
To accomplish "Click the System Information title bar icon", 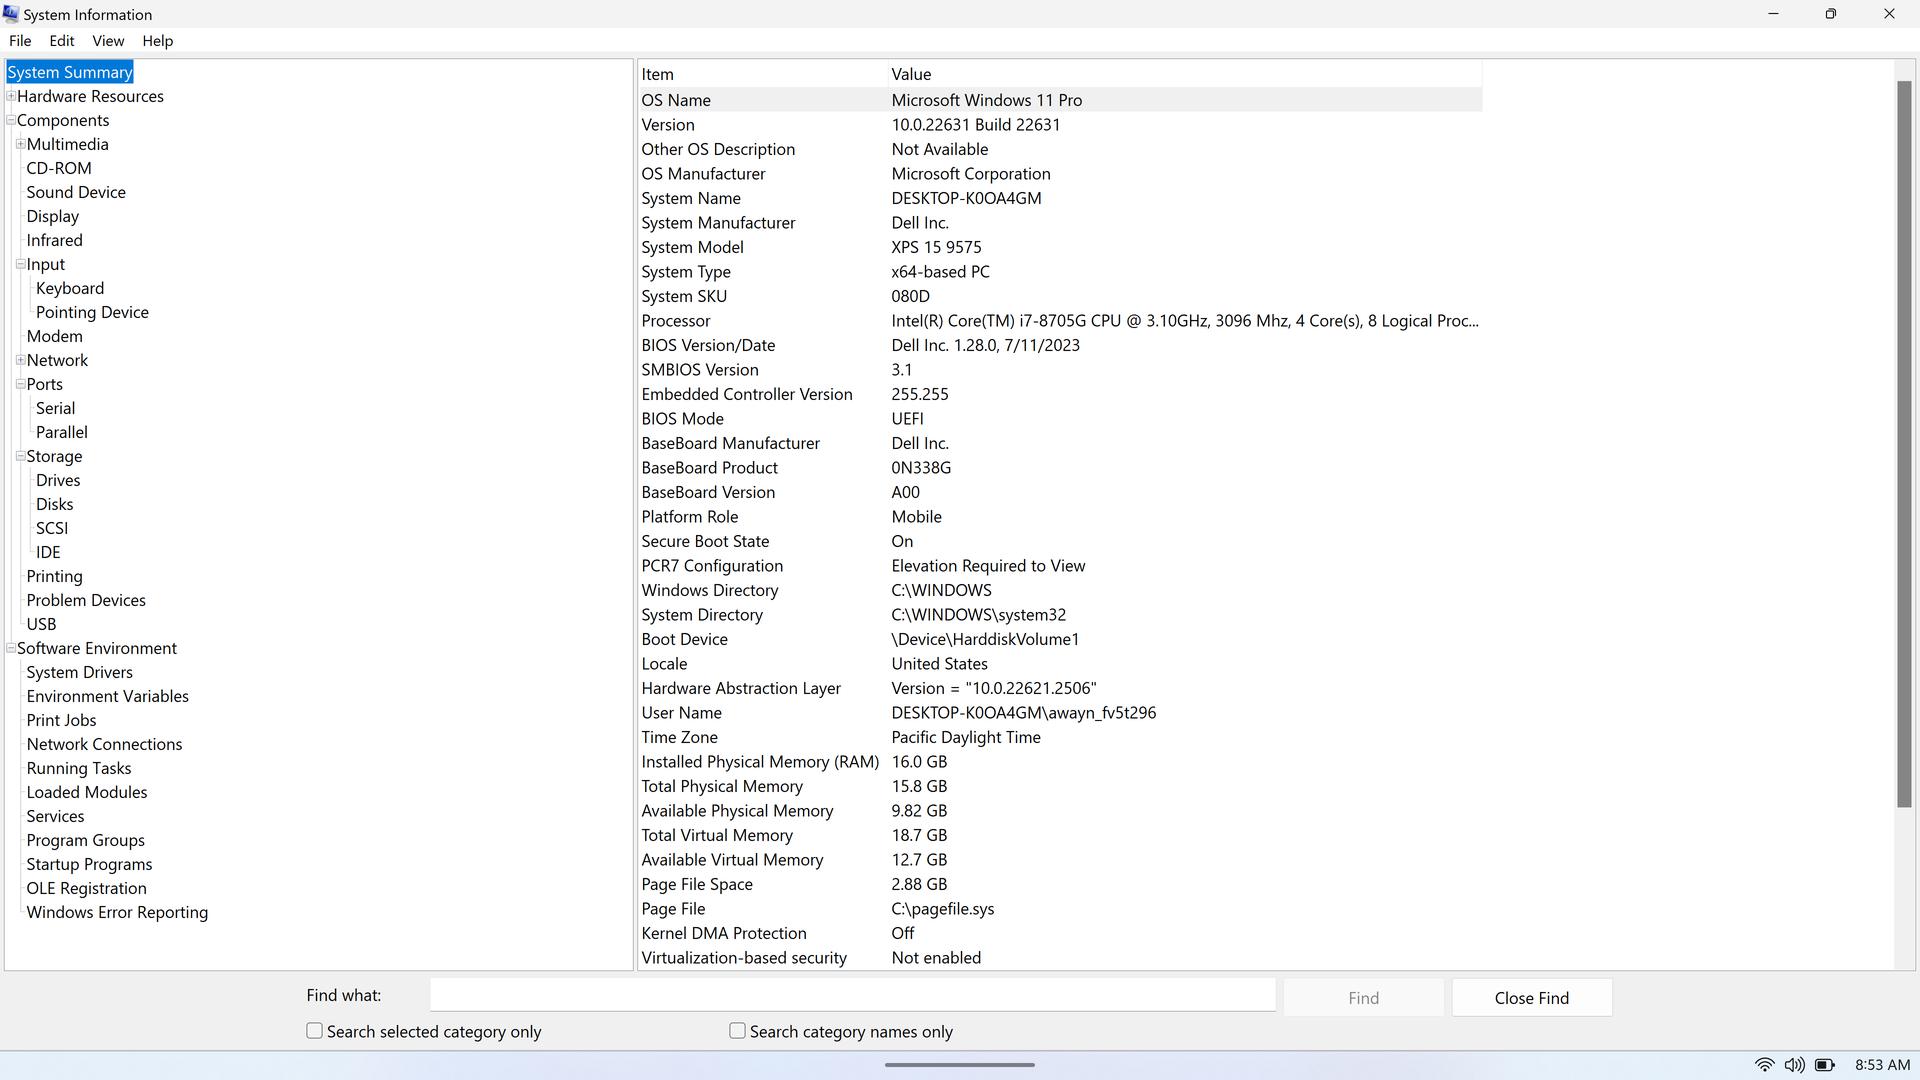I will (x=11, y=14).
